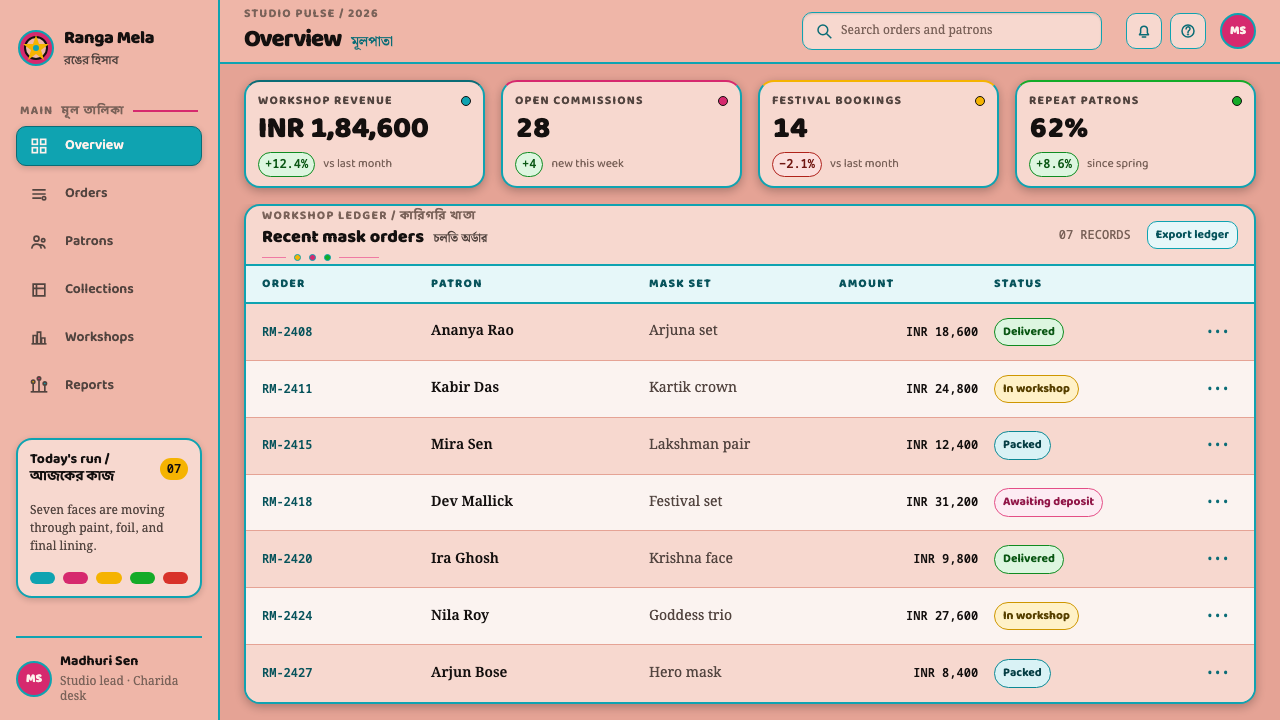Open row actions for order RM-2424
The height and width of the screenshot is (720, 1280).
point(1218,616)
